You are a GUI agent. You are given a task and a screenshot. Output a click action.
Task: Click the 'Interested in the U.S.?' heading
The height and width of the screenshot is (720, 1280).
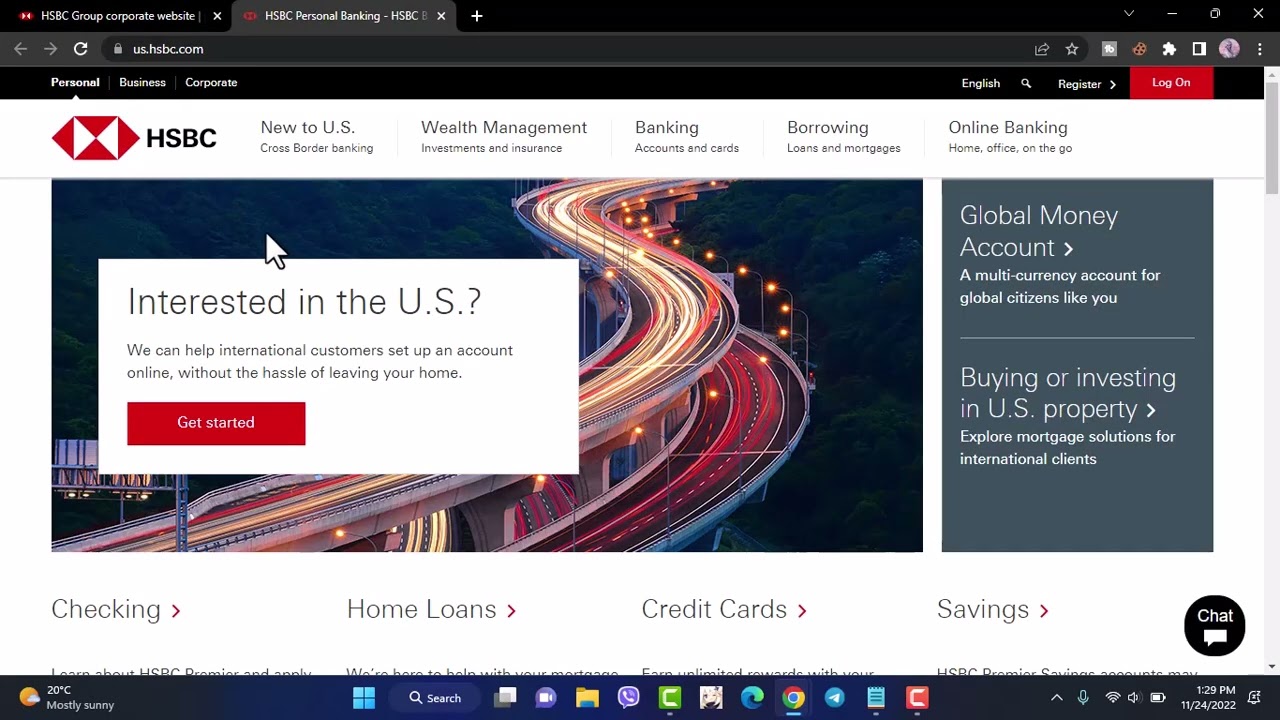pos(304,302)
